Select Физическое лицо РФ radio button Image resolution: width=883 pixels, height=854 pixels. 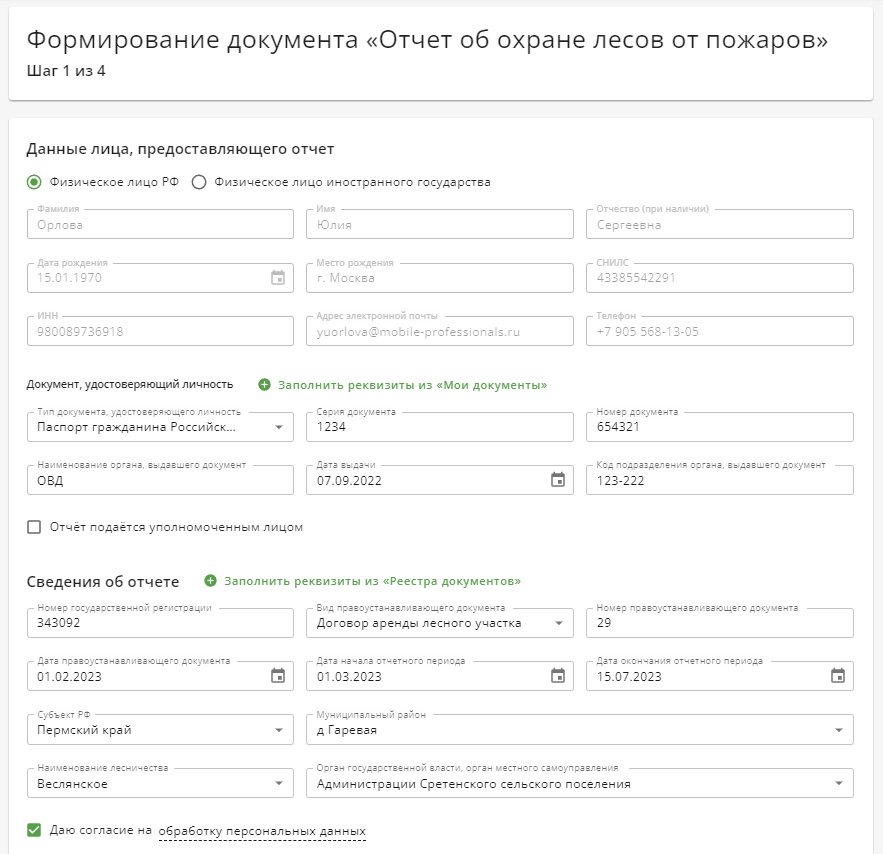tap(34, 182)
